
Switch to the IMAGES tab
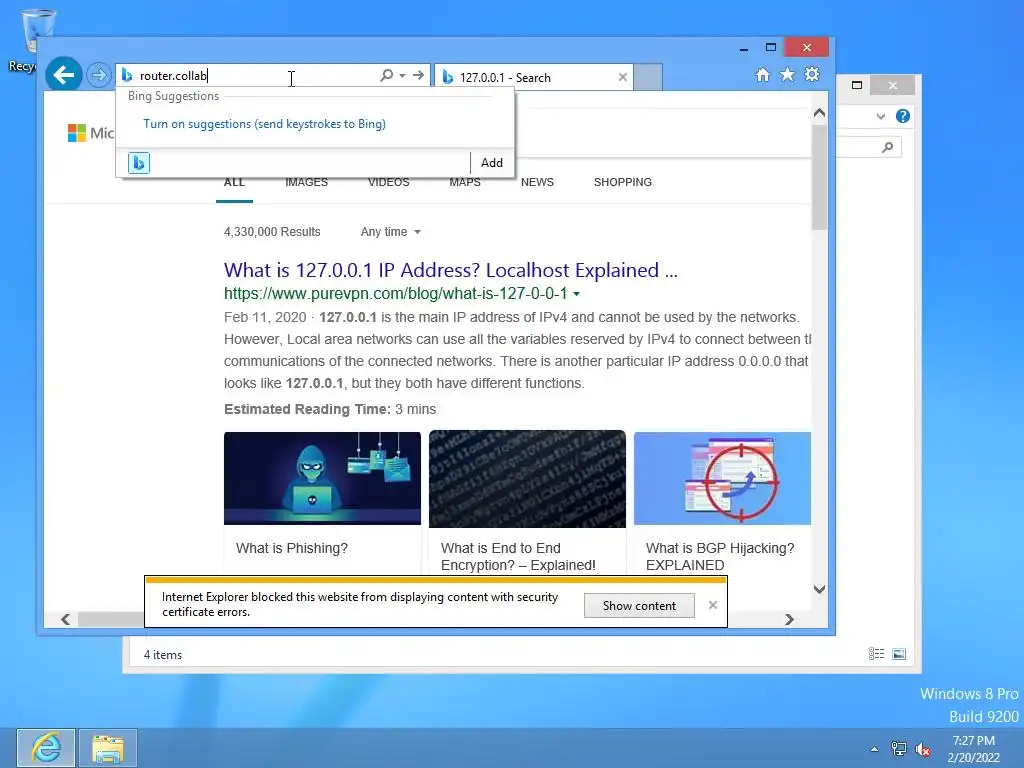click(306, 182)
